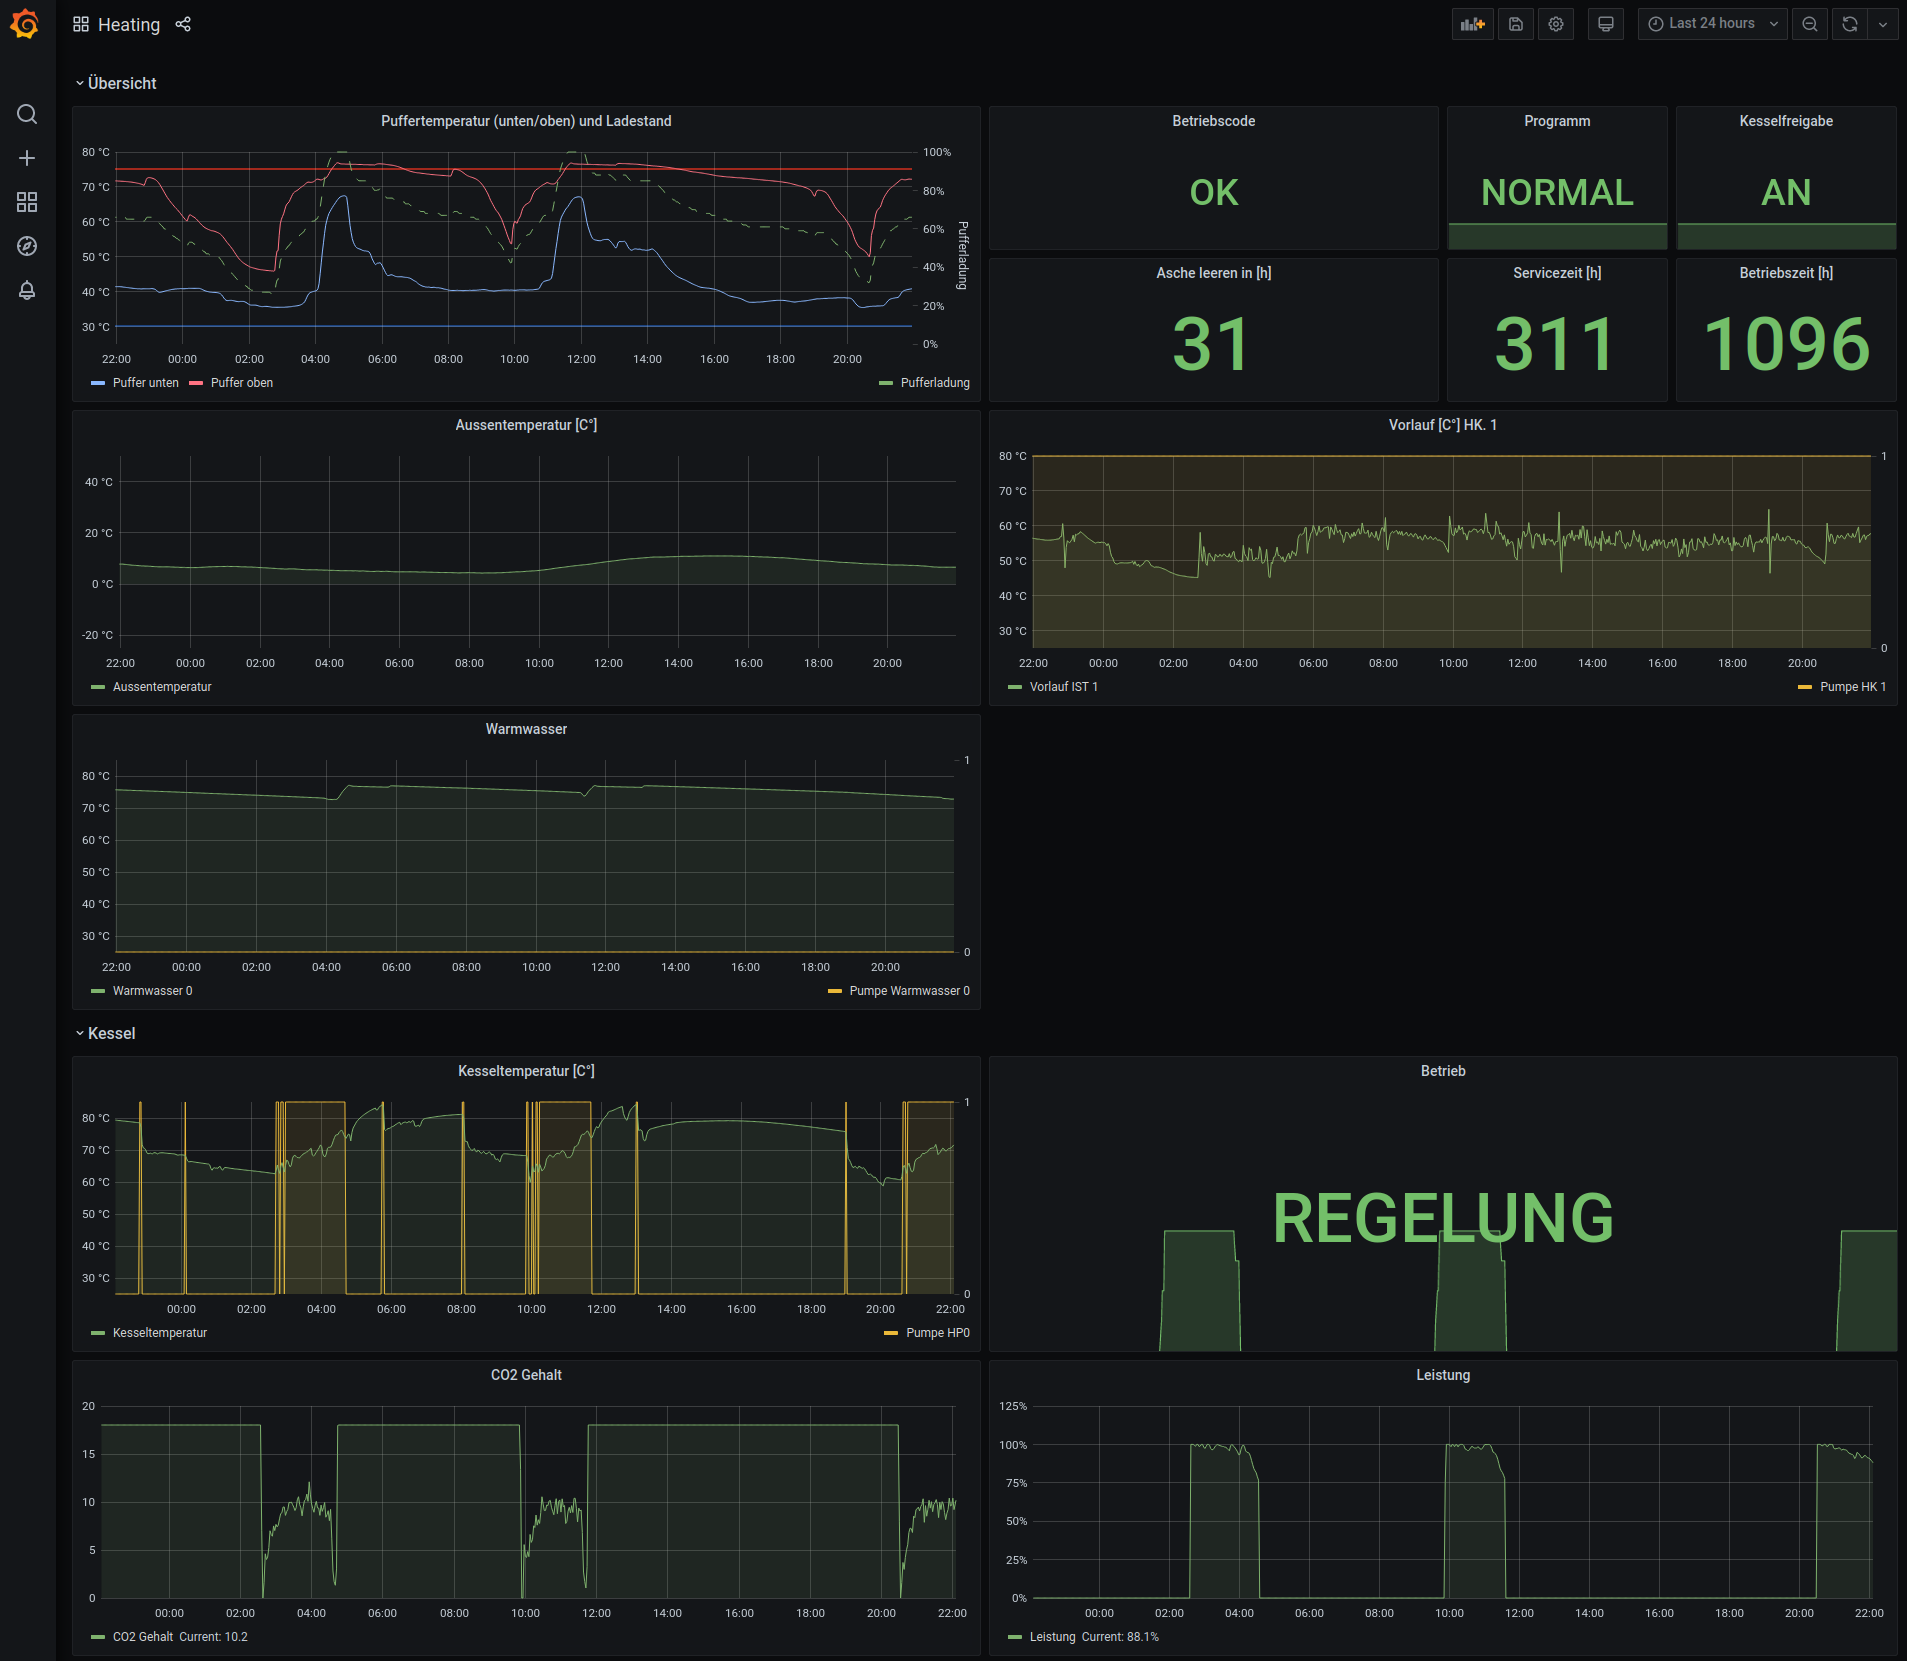This screenshot has height=1661, width=1907.
Task: Click the NORMAL Programm value
Action: 1557,192
